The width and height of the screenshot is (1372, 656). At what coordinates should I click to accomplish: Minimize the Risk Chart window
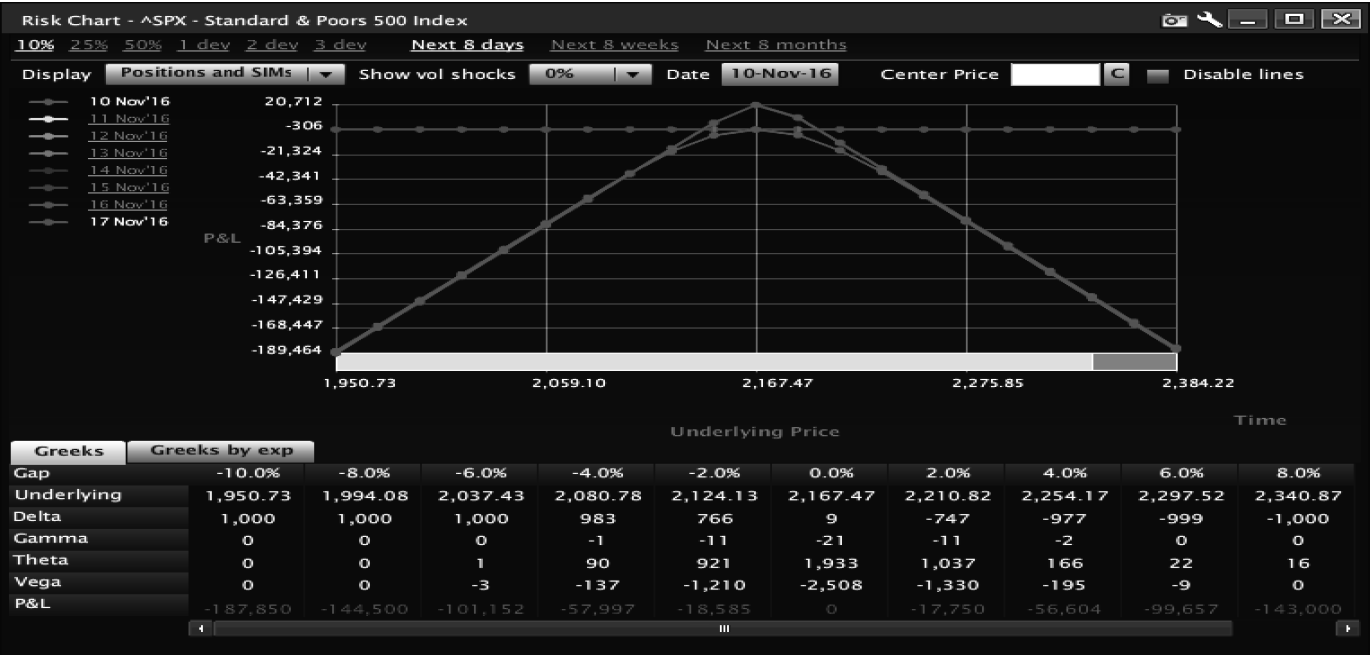point(1246,19)
